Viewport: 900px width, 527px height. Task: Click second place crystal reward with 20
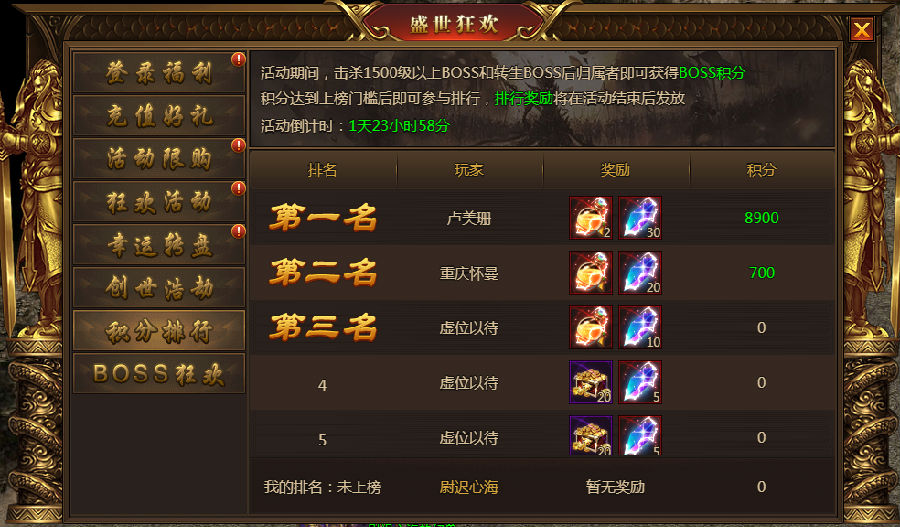[x=640, y=273]
